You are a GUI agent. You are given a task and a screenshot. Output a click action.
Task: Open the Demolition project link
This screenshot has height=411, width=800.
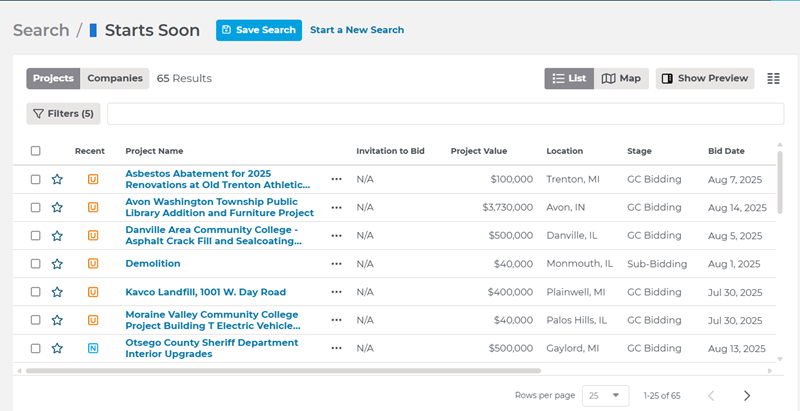[x=153, y=264]
